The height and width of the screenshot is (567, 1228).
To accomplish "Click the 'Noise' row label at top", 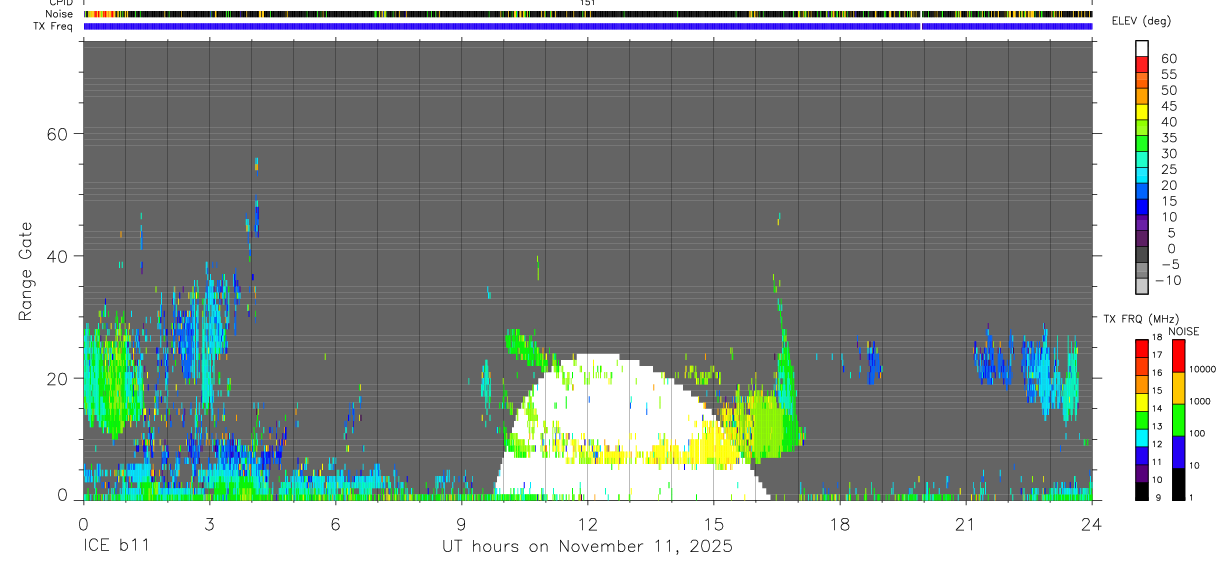I will click(x=58, y=14).
